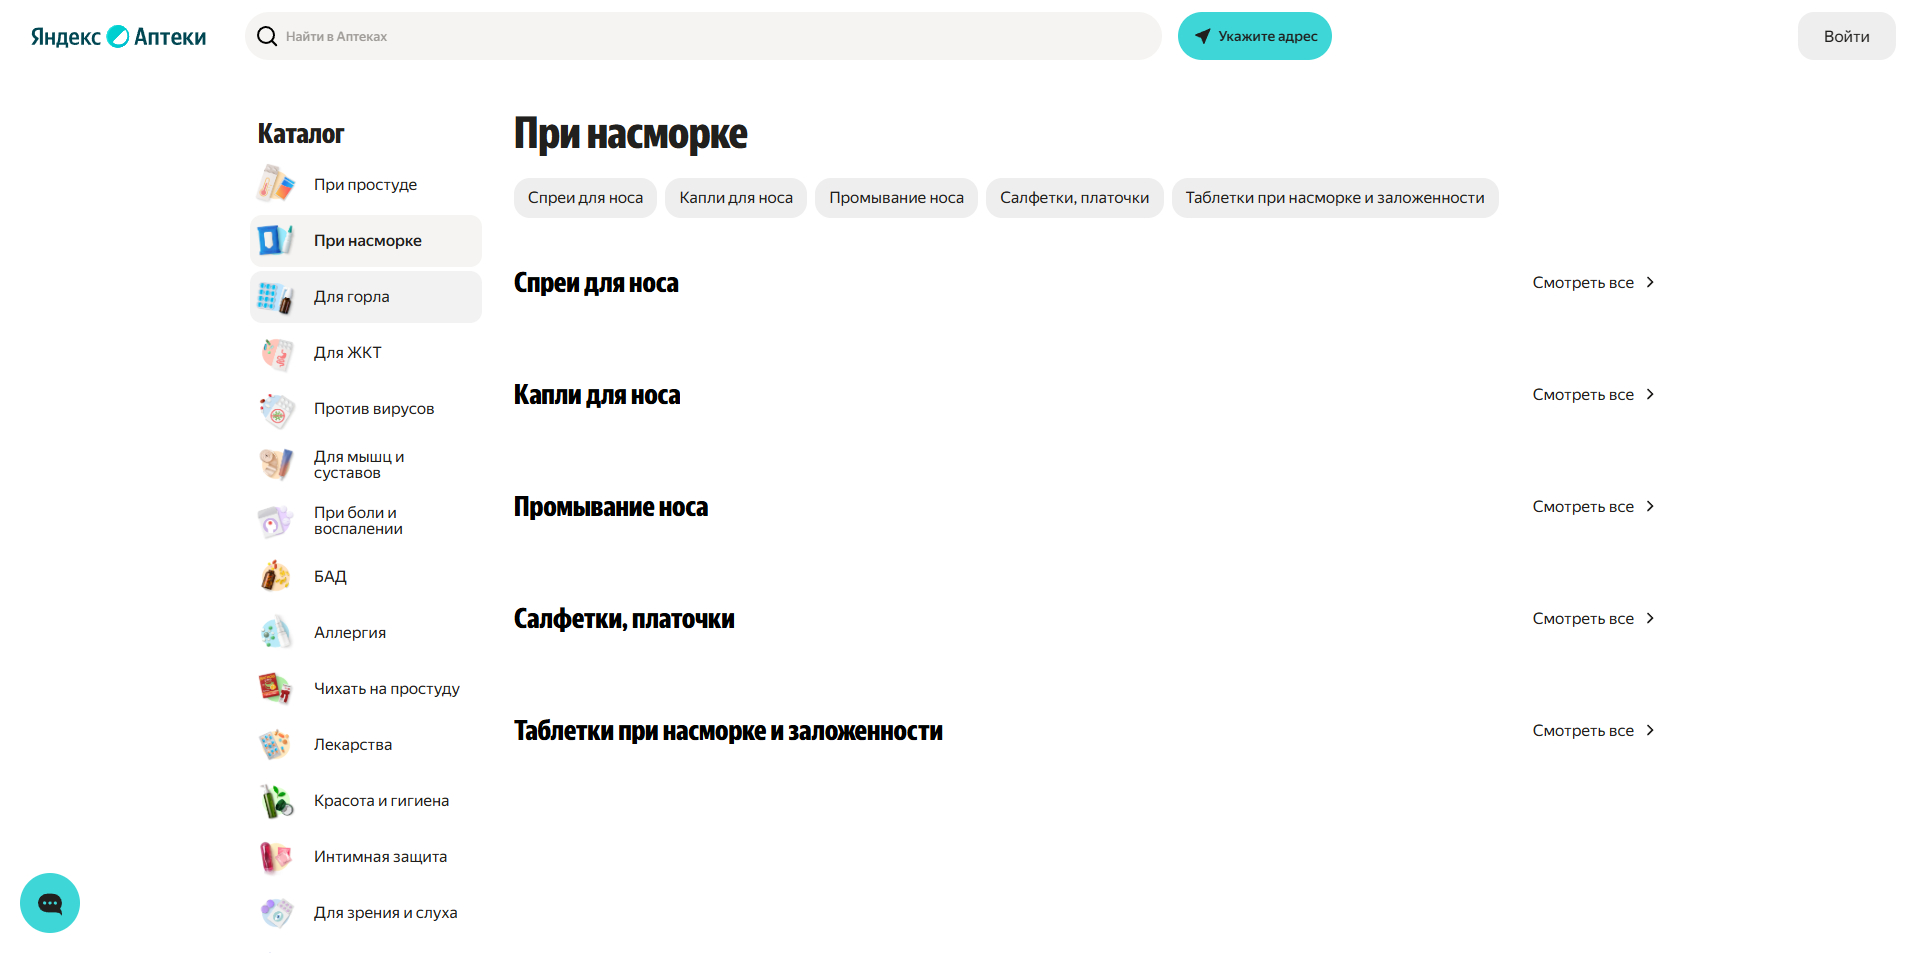Select the БАД category icon
The height and width of the screenshot is (953, 1920).
tap(277, 576)
